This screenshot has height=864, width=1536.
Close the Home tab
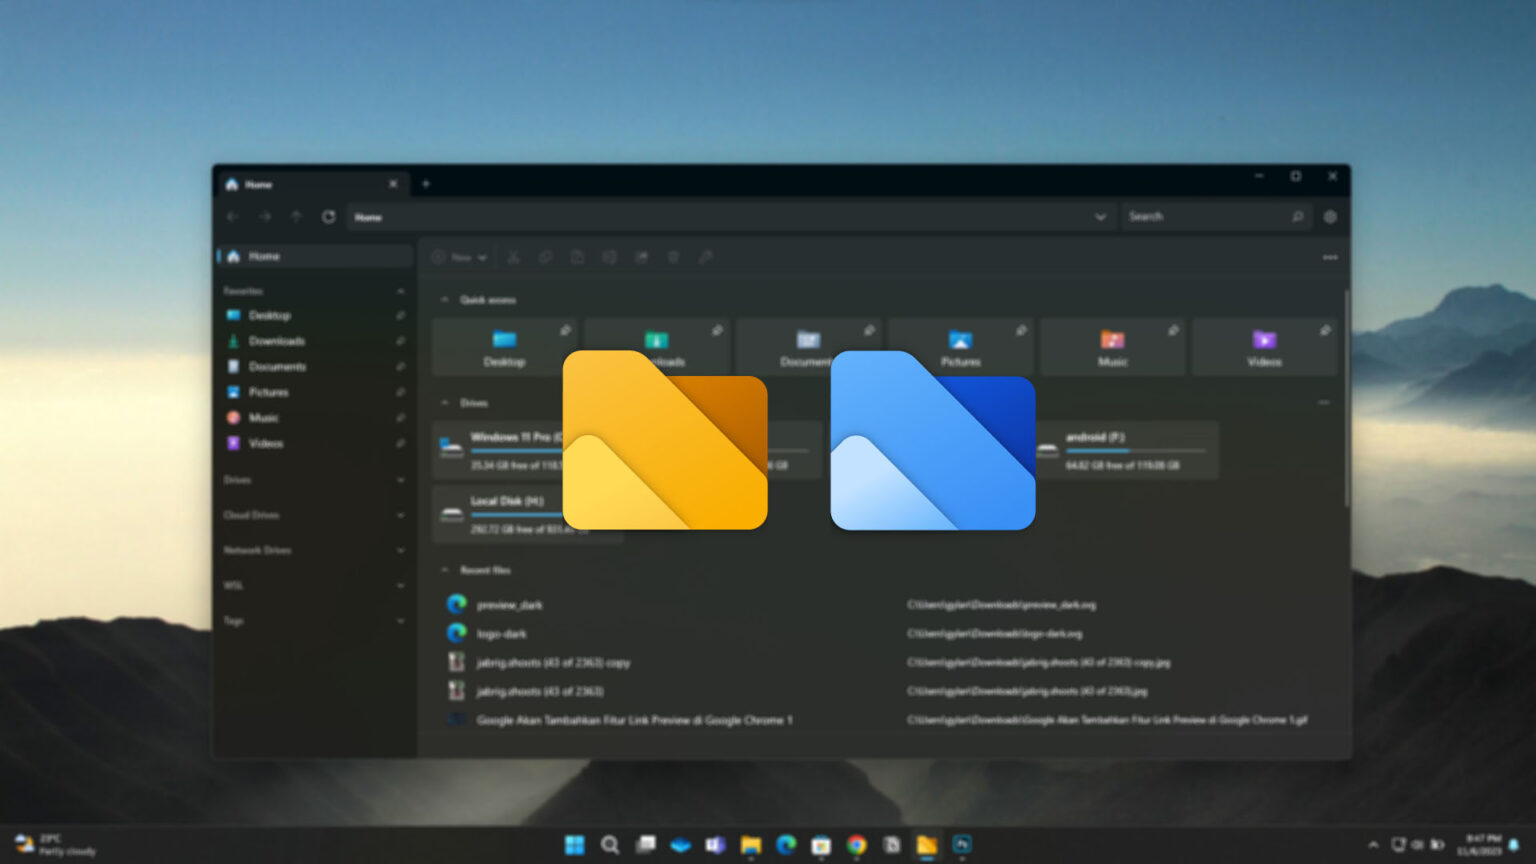click(393, 184)
